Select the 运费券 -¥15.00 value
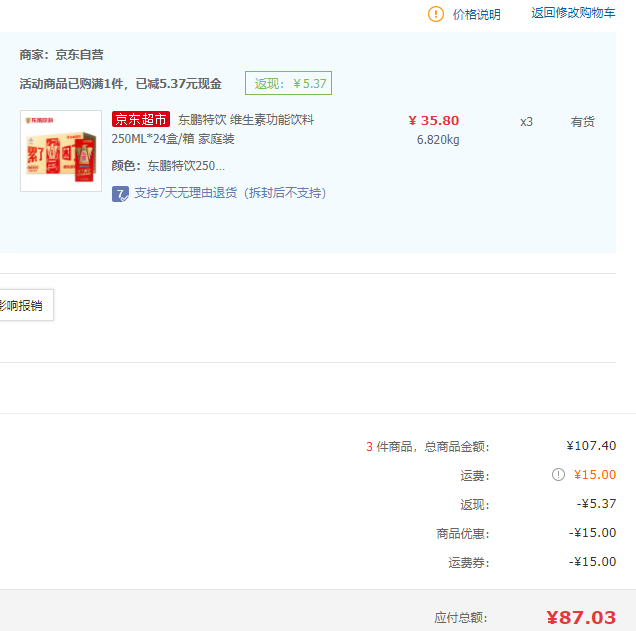This screenshot has width=636, height=631. (x=592, y=562)
